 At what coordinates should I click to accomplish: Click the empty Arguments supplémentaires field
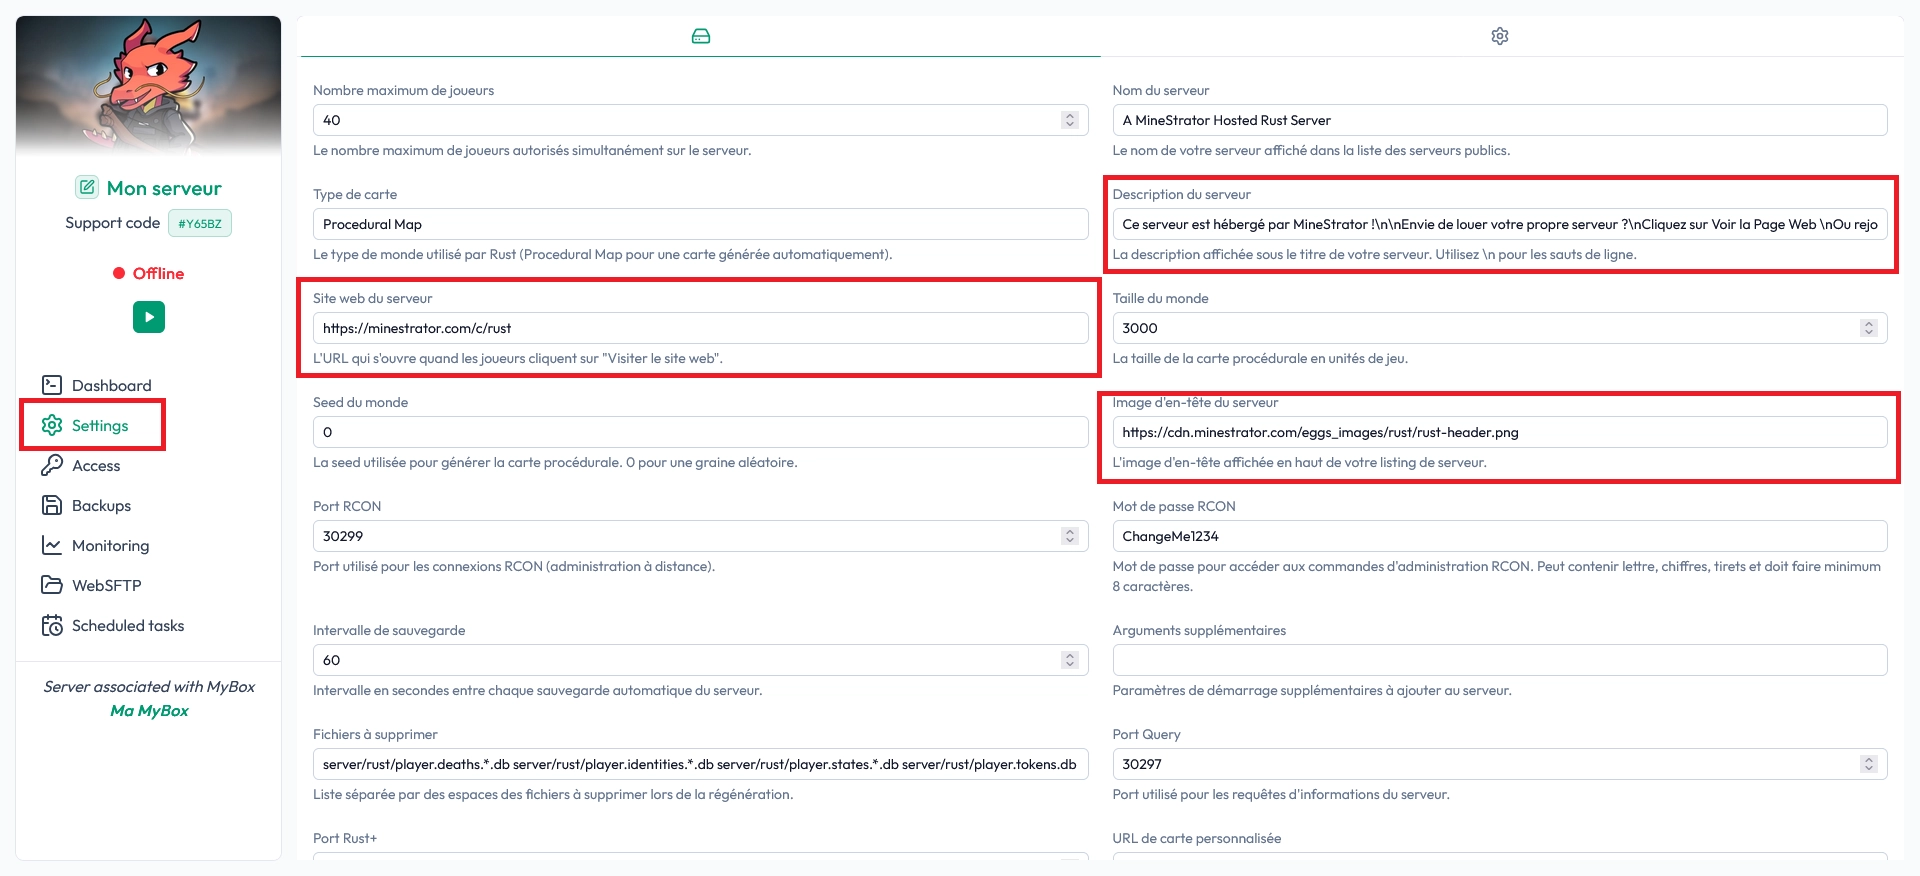pos(1499,660)
